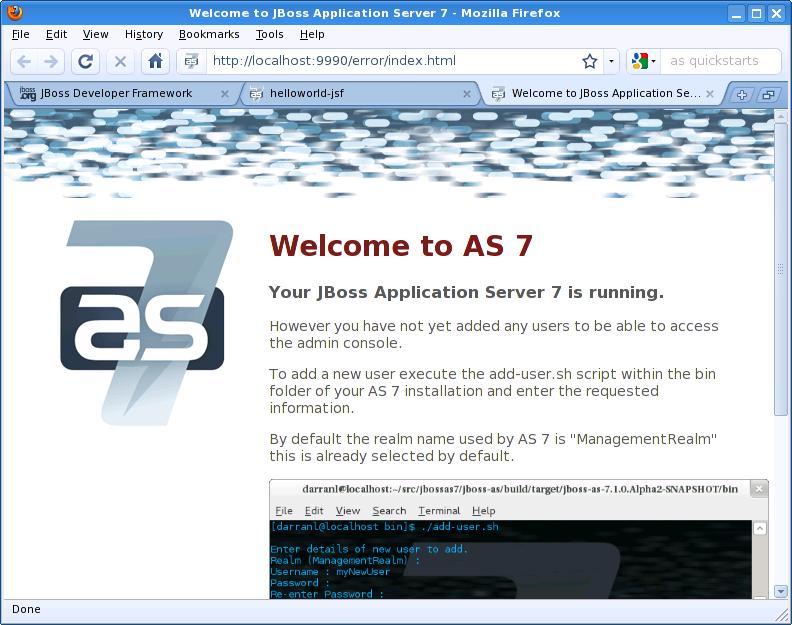Click 'Your JBoss Application Server 7 is running.' text
792x625 pixels.
tap(466, 293)
